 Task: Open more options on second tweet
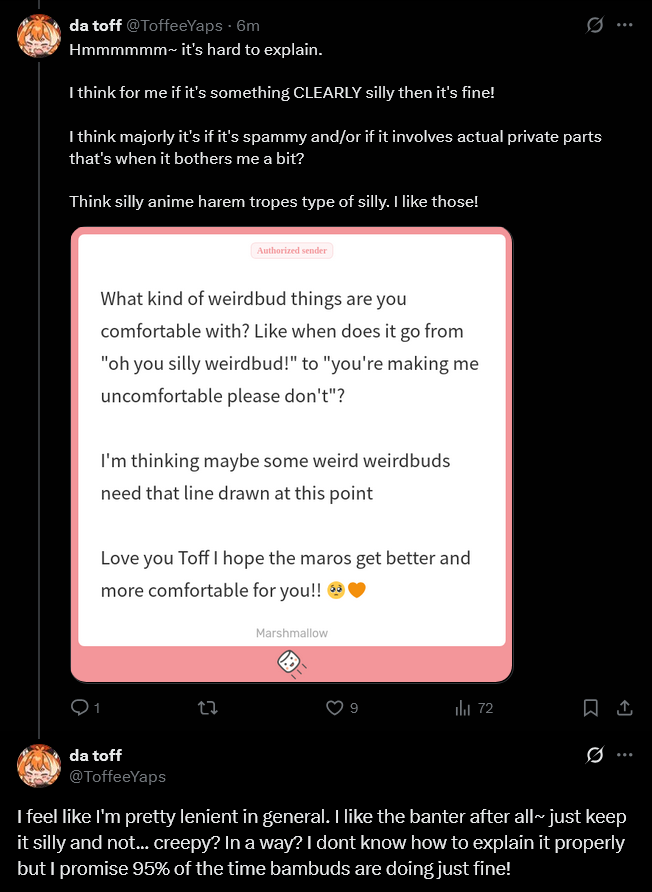click(x=625, y=754)
